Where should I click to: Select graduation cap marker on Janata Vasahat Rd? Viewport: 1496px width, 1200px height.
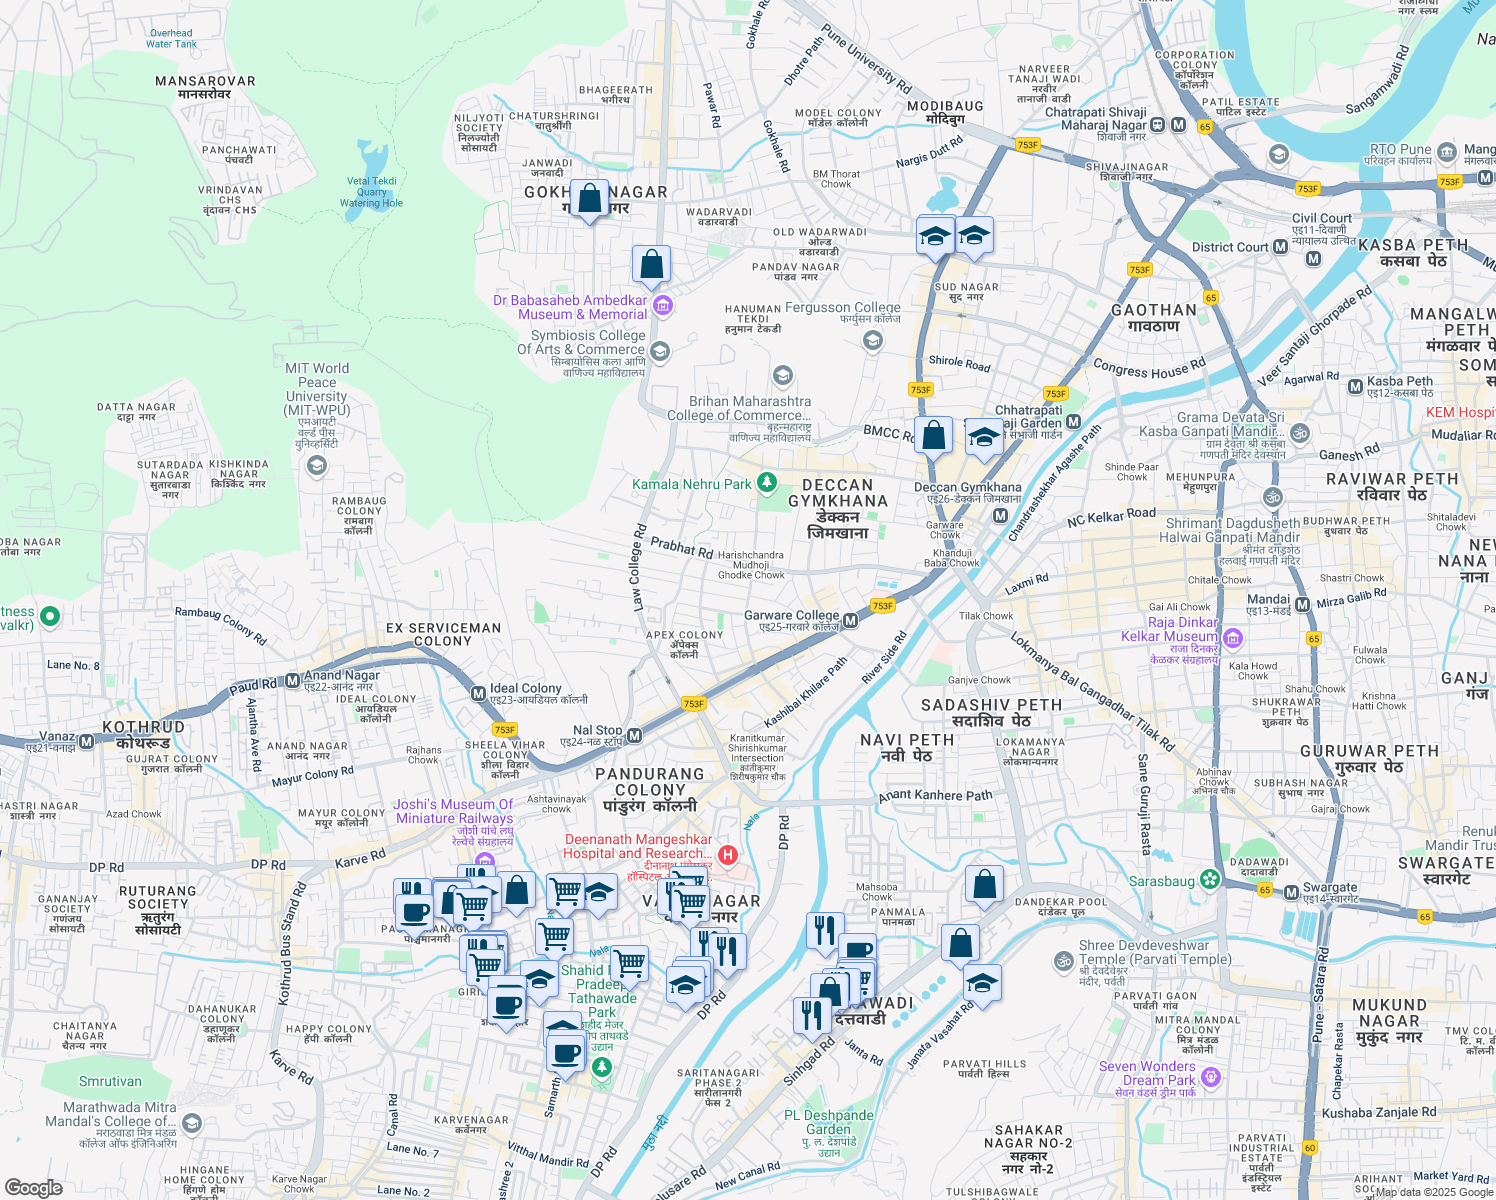(982, 985)
